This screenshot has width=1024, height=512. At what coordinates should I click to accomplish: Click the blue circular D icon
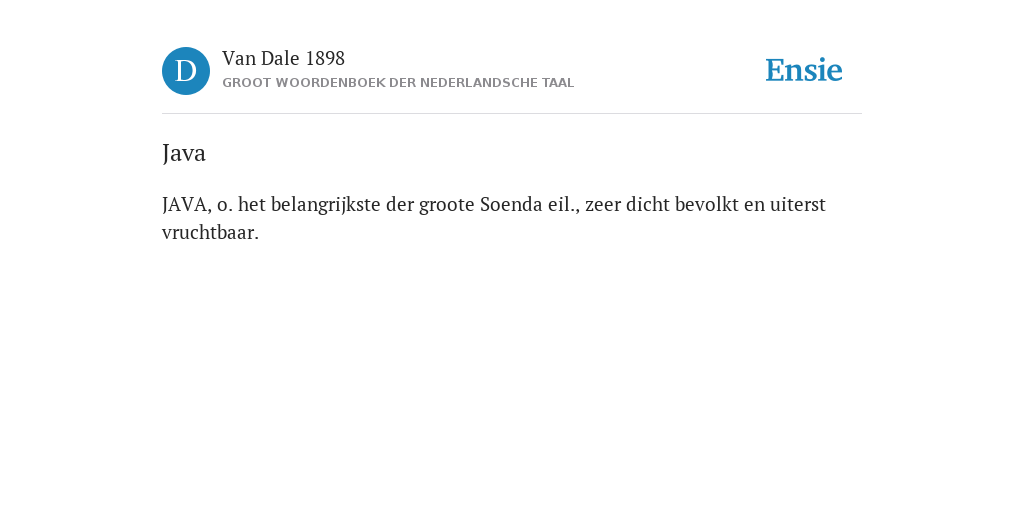tap(186, 71)
